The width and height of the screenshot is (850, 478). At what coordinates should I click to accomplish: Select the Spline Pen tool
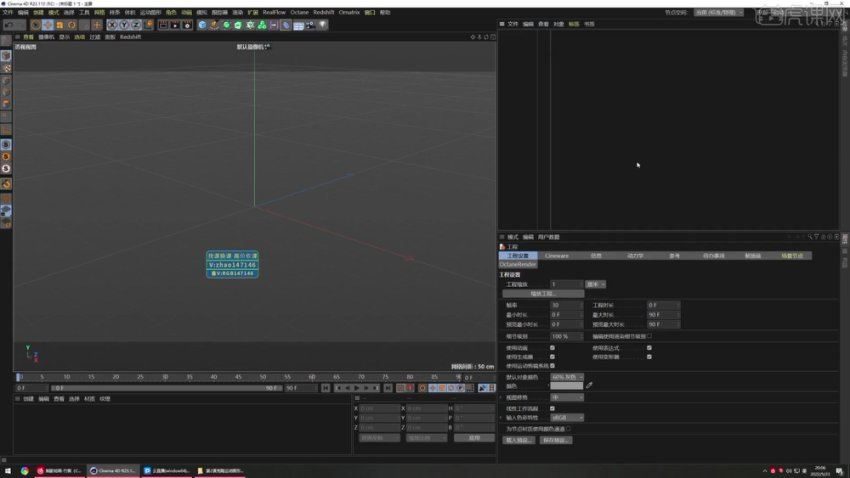coord(214,25)
